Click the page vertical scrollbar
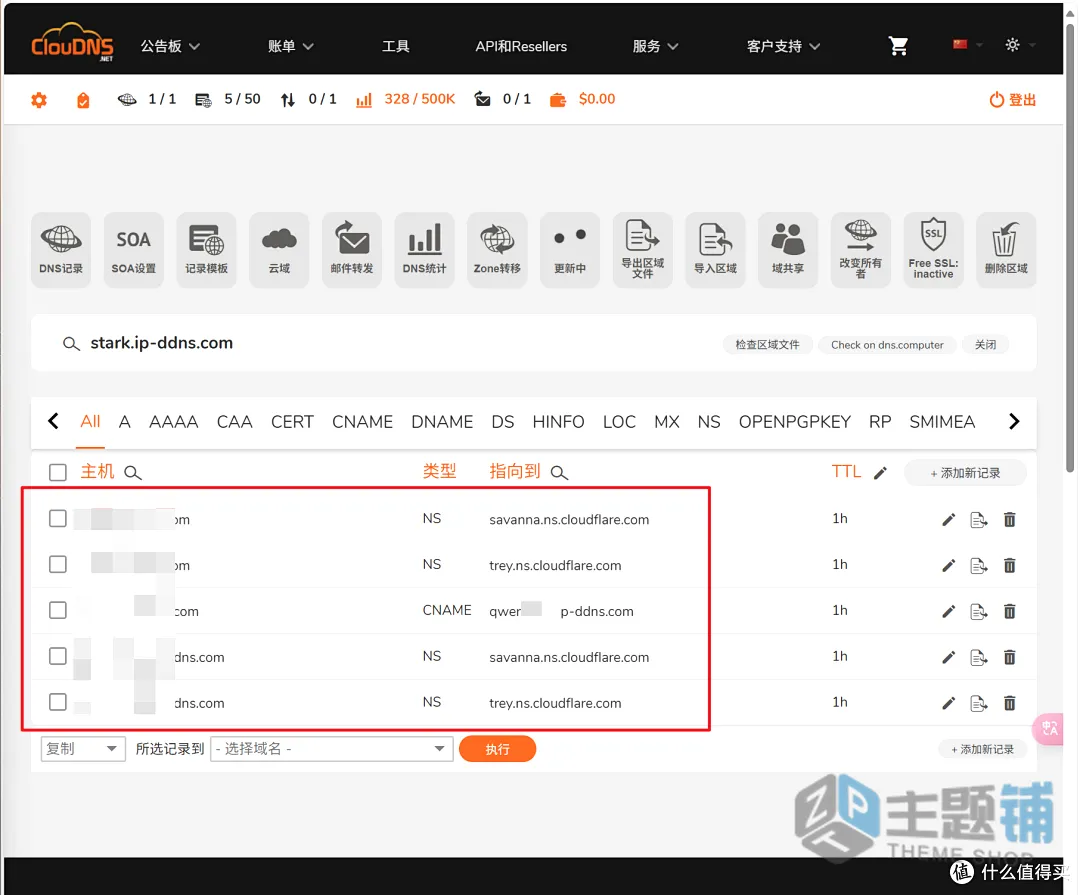This screenshot has height=895, width=1080. click(1070, 248)
